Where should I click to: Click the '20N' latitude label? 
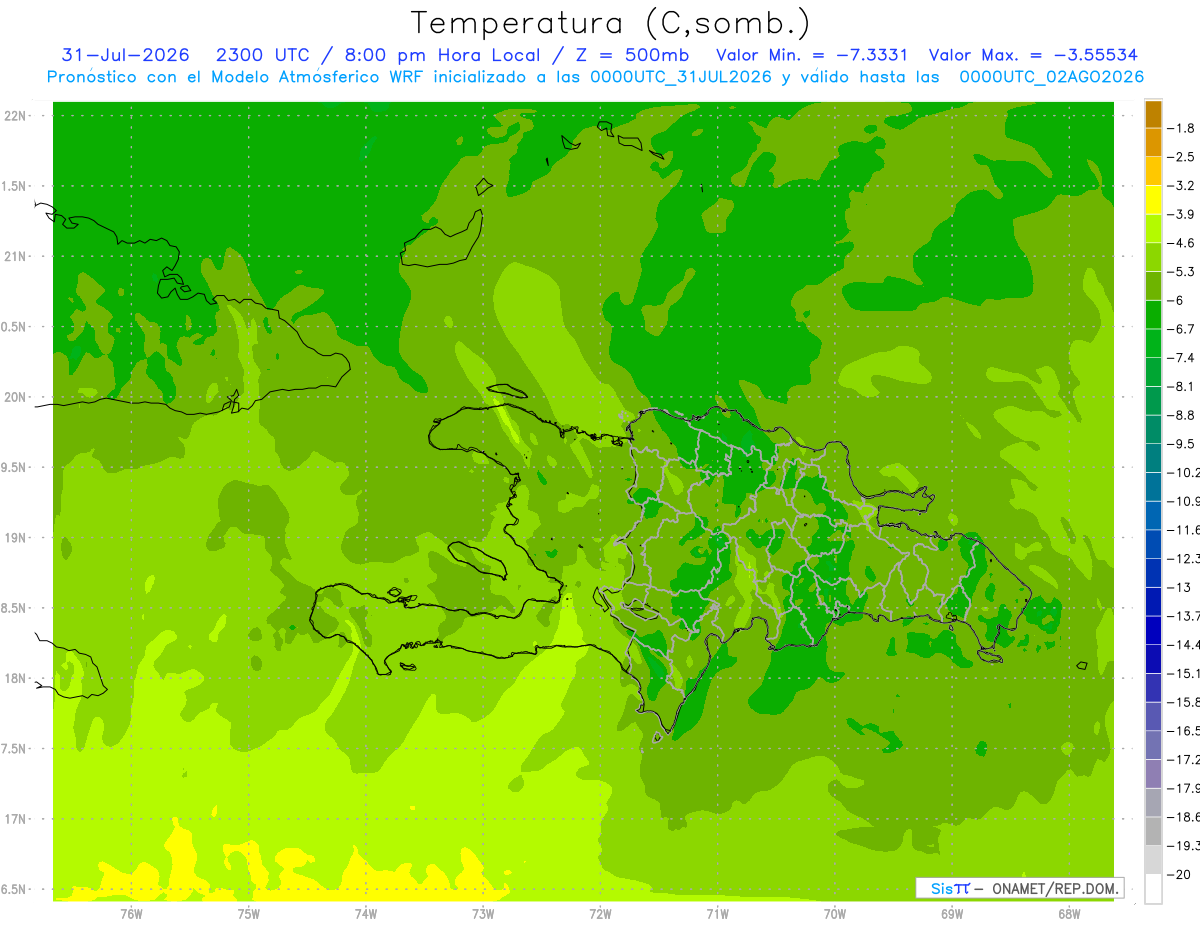tap(17, 397)
